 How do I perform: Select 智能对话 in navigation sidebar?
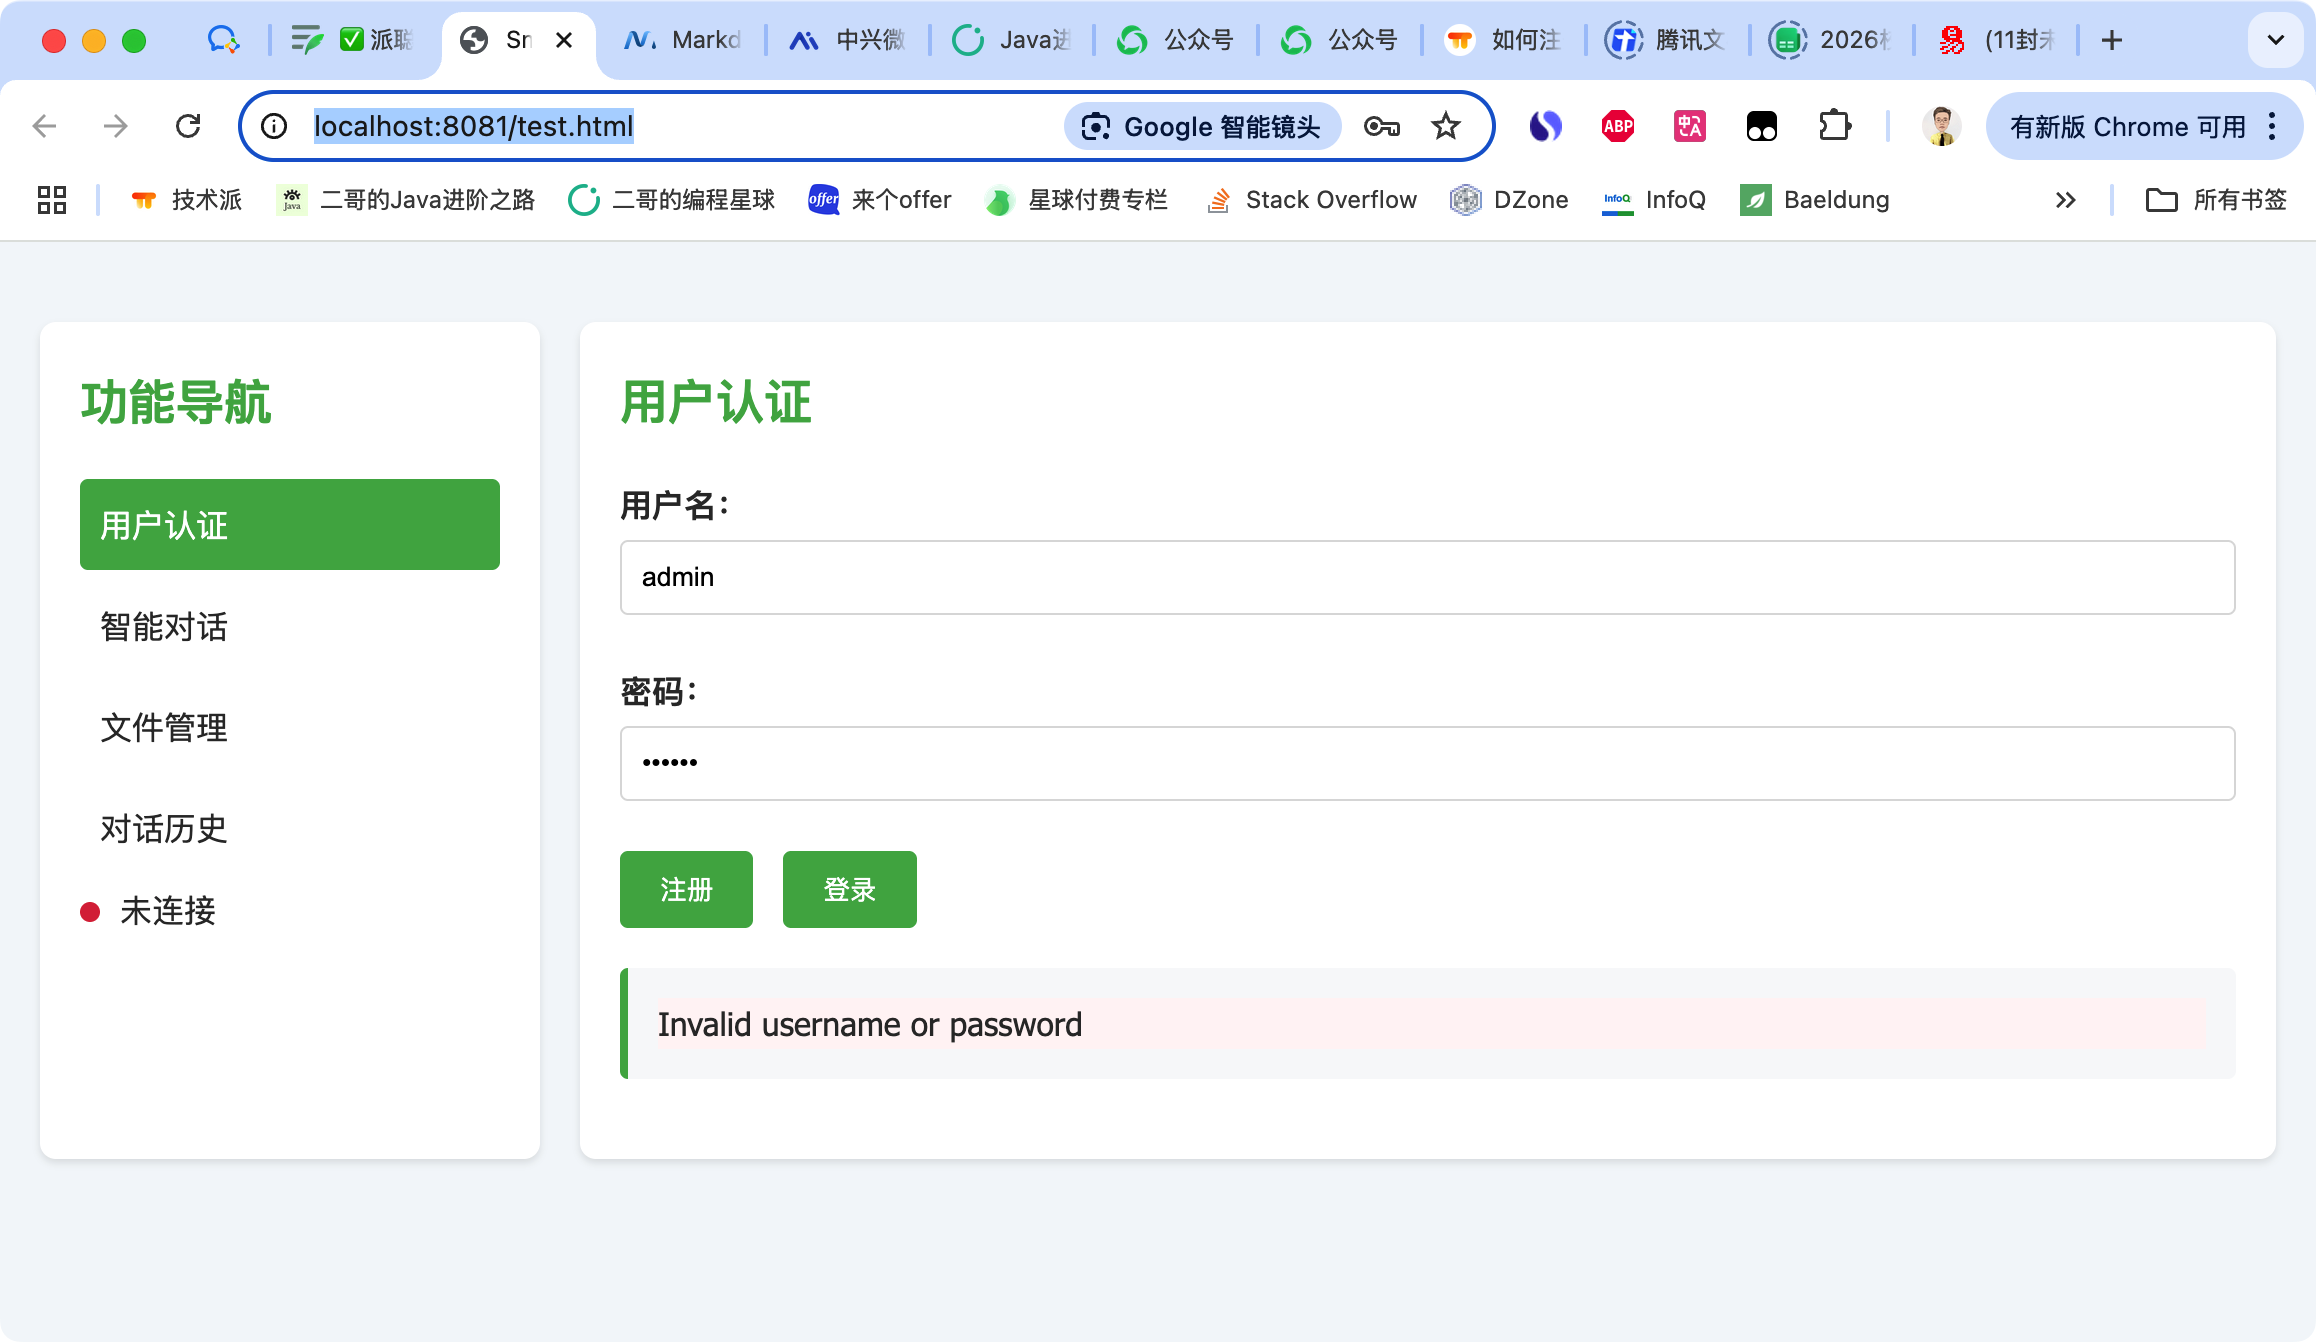click(x=164, y=627)
